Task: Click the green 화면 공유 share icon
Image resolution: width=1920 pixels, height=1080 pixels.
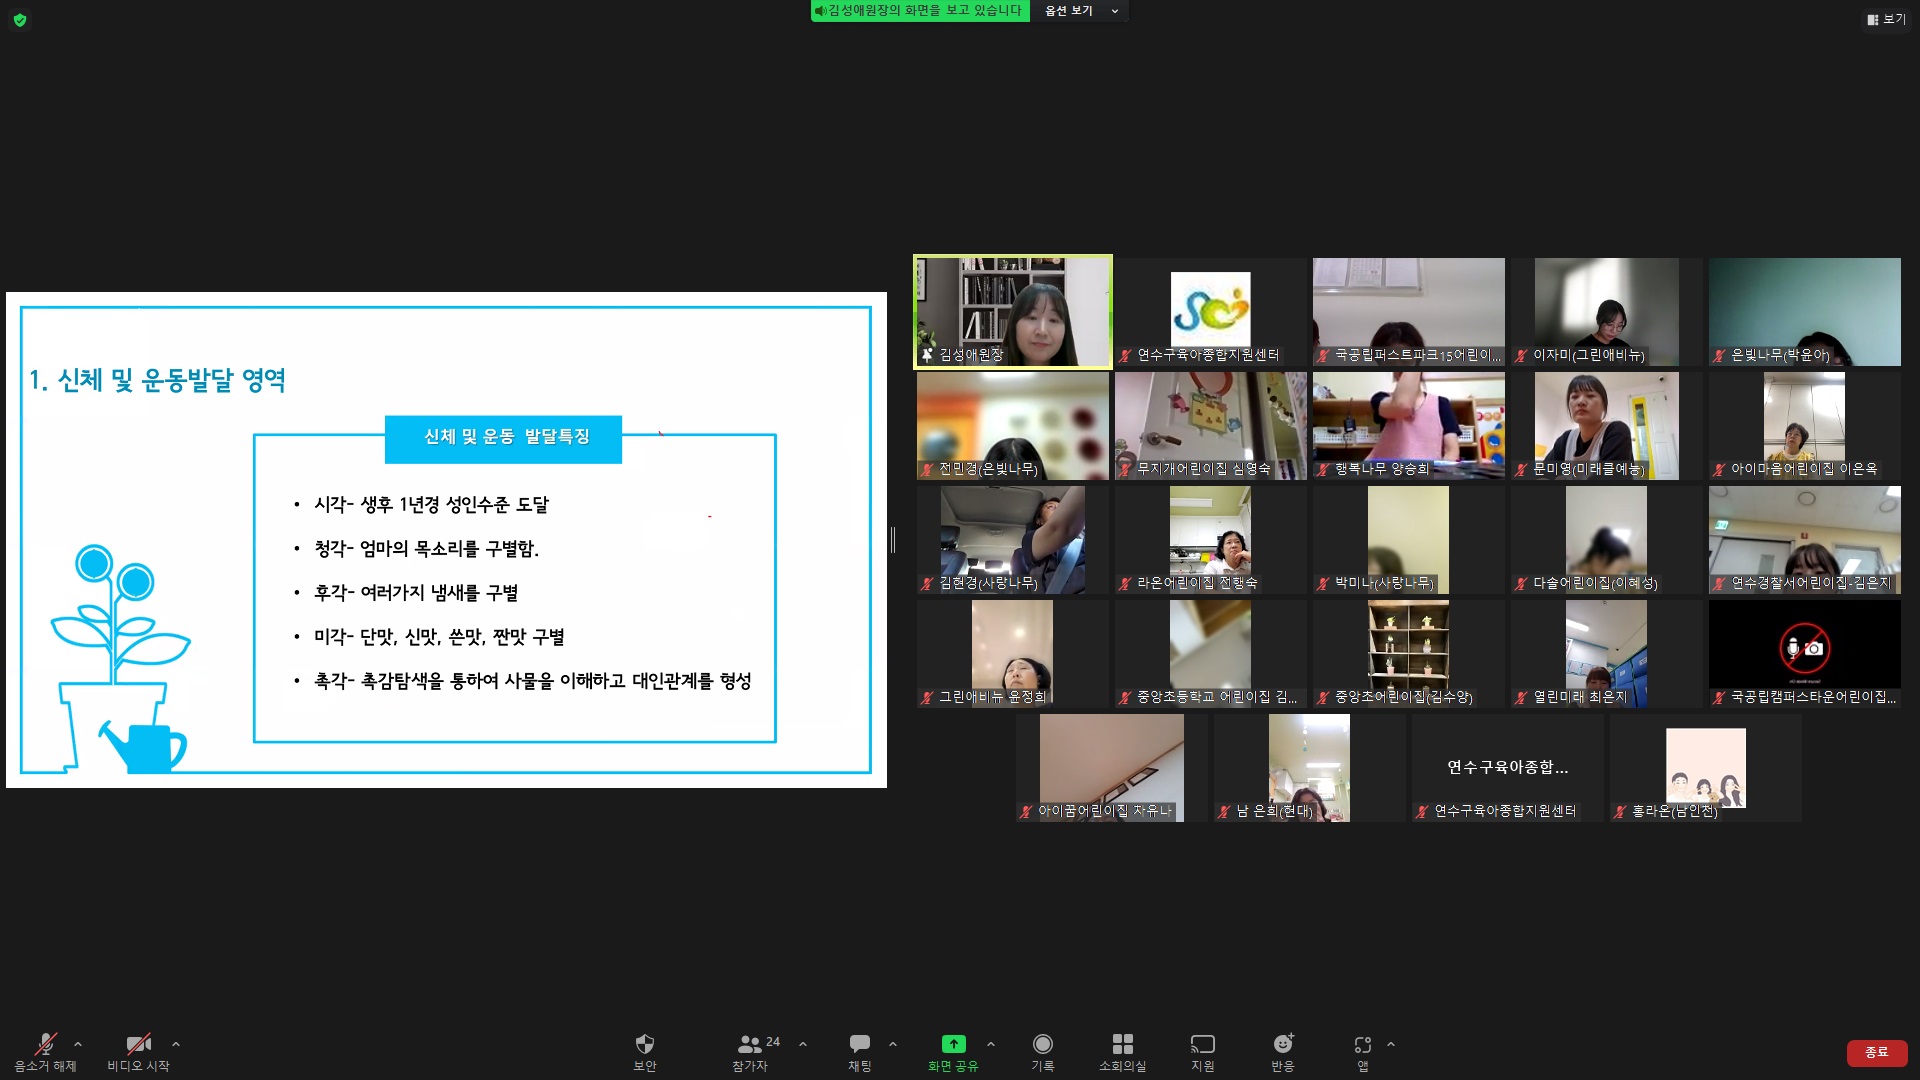Action: tap(953, 1044)
